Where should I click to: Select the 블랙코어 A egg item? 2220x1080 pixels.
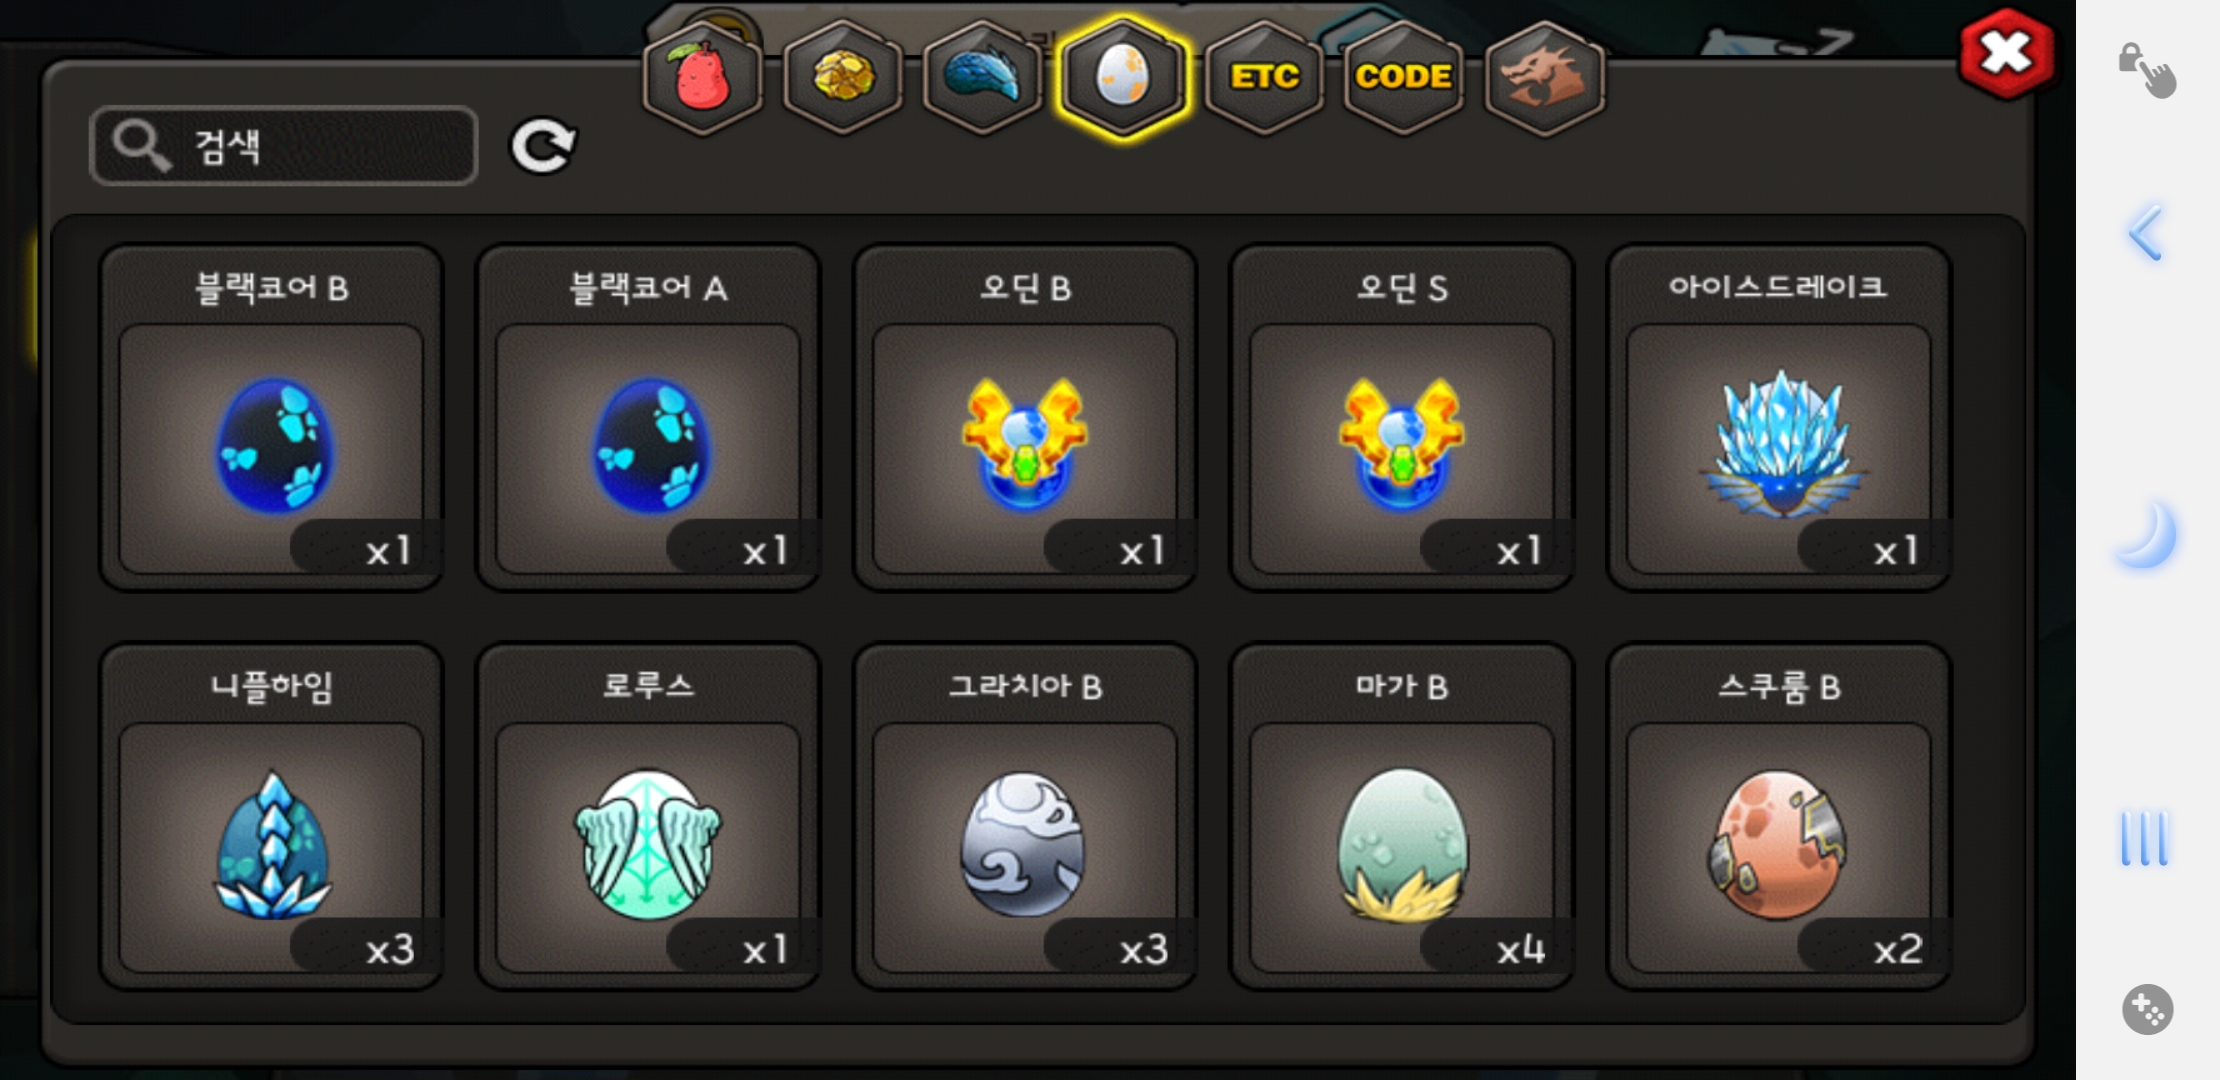click(648, 418)
